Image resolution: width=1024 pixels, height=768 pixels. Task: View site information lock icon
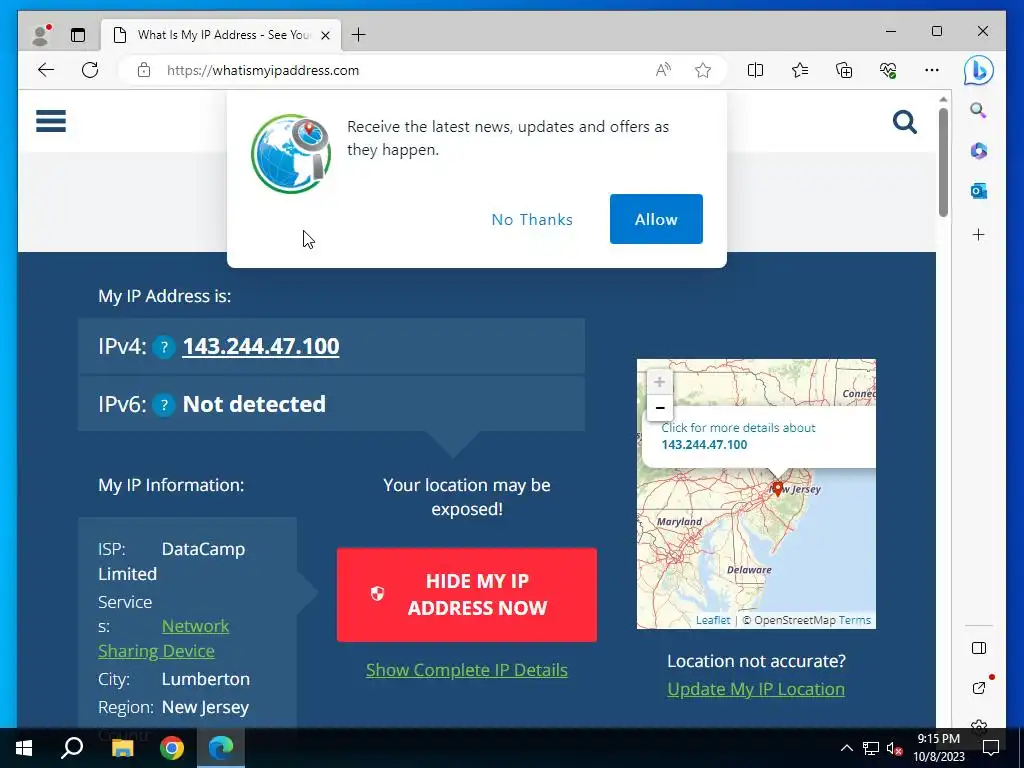144,70
